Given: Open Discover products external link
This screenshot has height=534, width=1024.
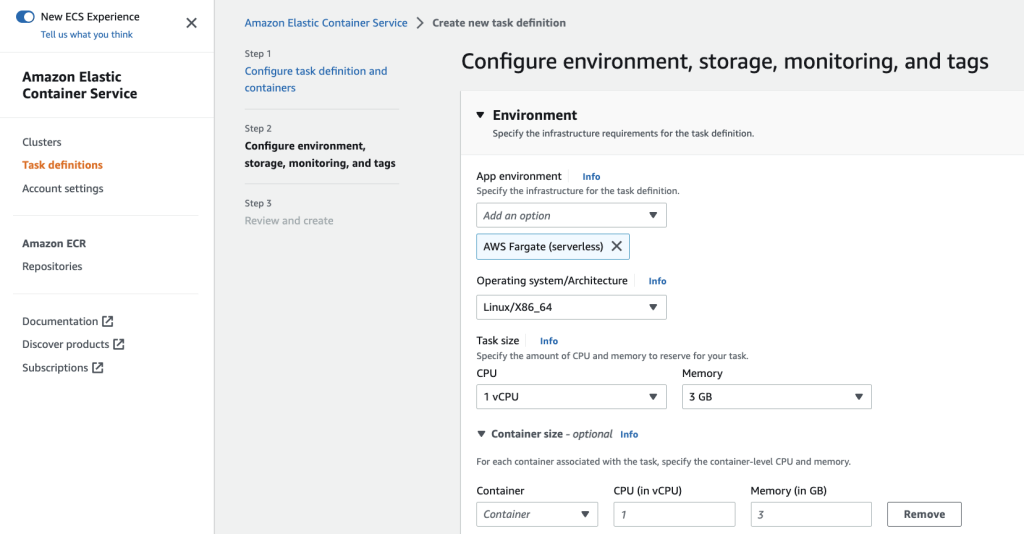Looking at the screenshot, I should coord(73,345).
